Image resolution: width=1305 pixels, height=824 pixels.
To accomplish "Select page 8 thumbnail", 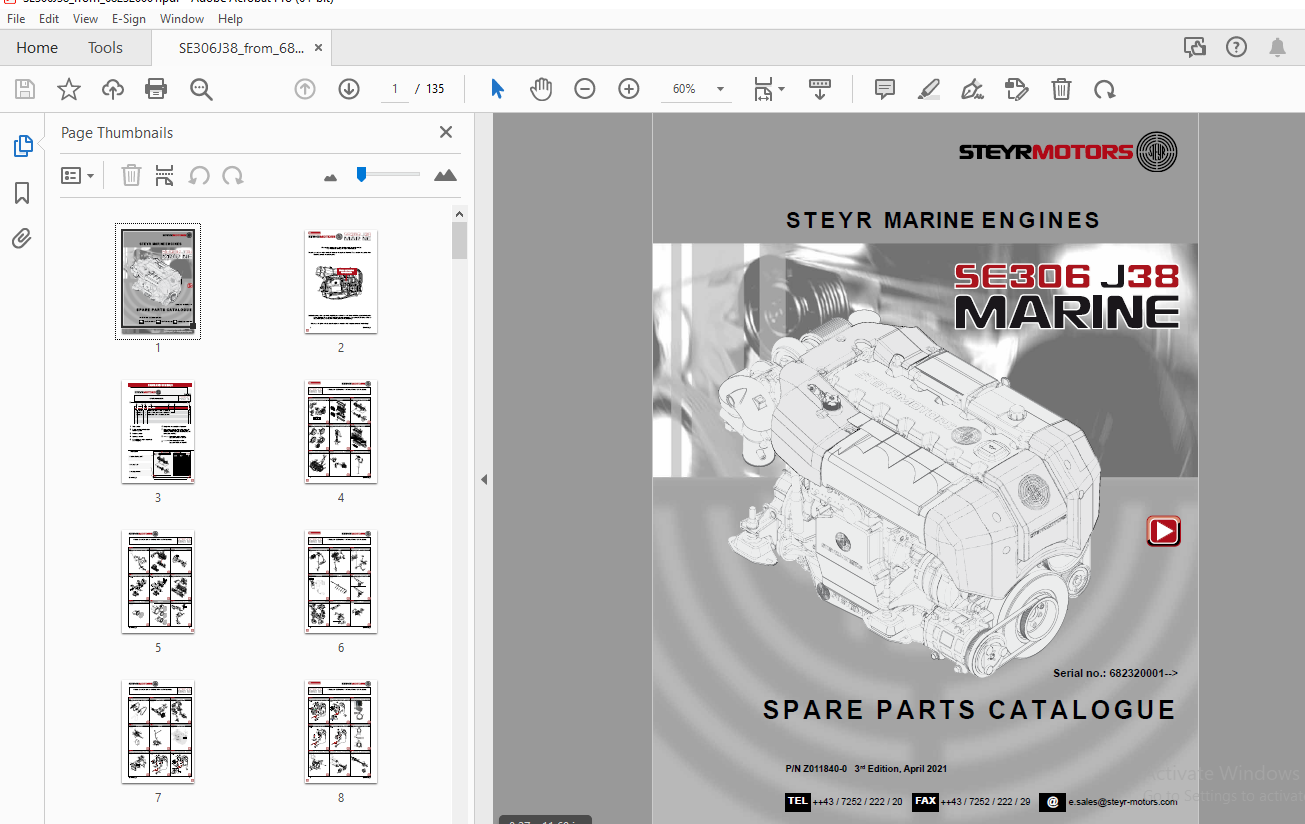I will point(341,731).
